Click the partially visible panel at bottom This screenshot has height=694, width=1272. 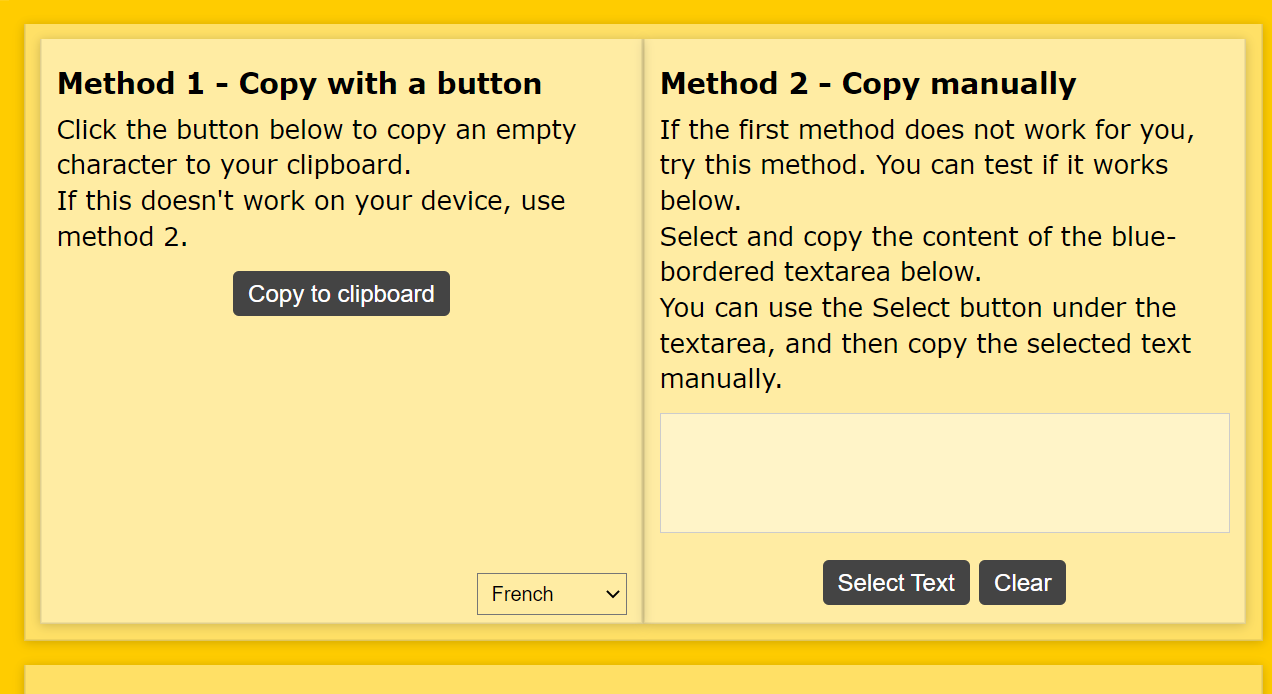coord(642,680)
